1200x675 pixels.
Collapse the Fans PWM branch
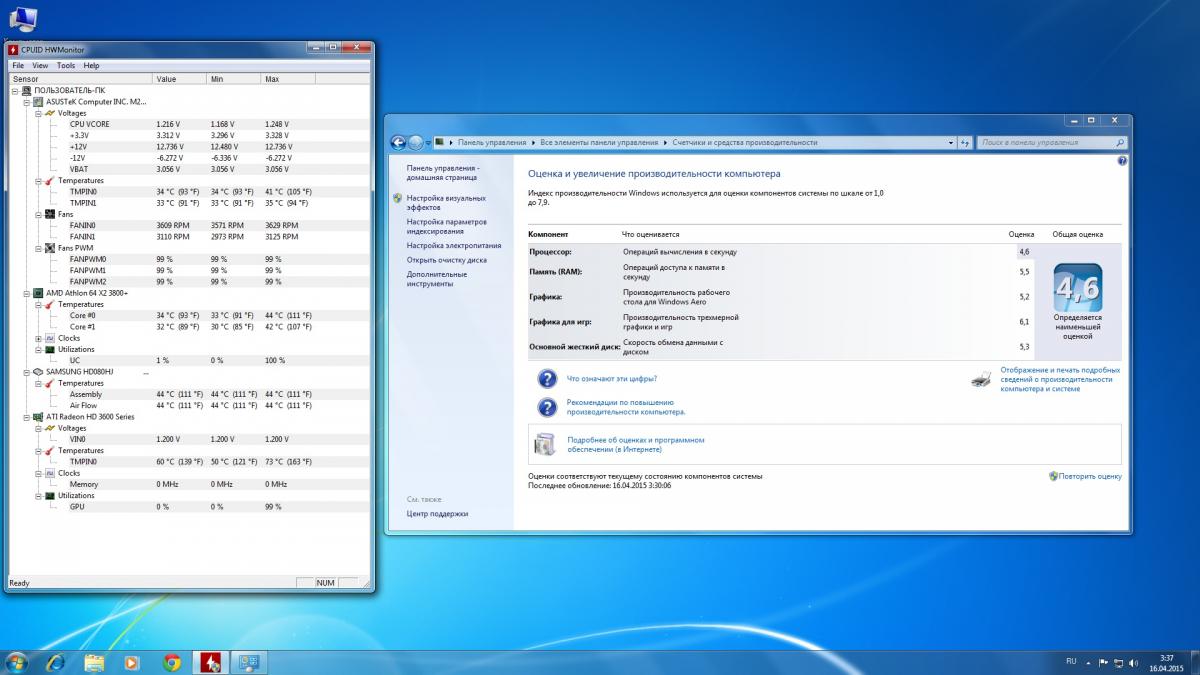[37, 248]
